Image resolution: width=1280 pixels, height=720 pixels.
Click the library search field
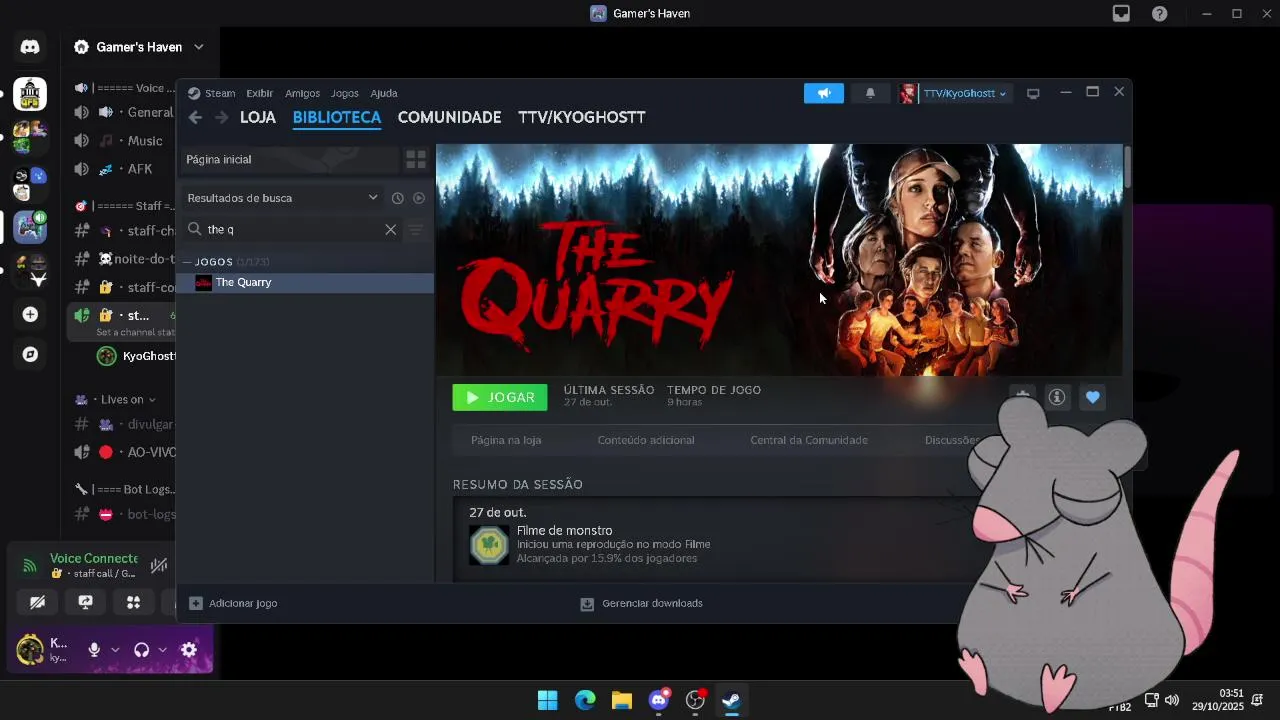tap(293, 229)
